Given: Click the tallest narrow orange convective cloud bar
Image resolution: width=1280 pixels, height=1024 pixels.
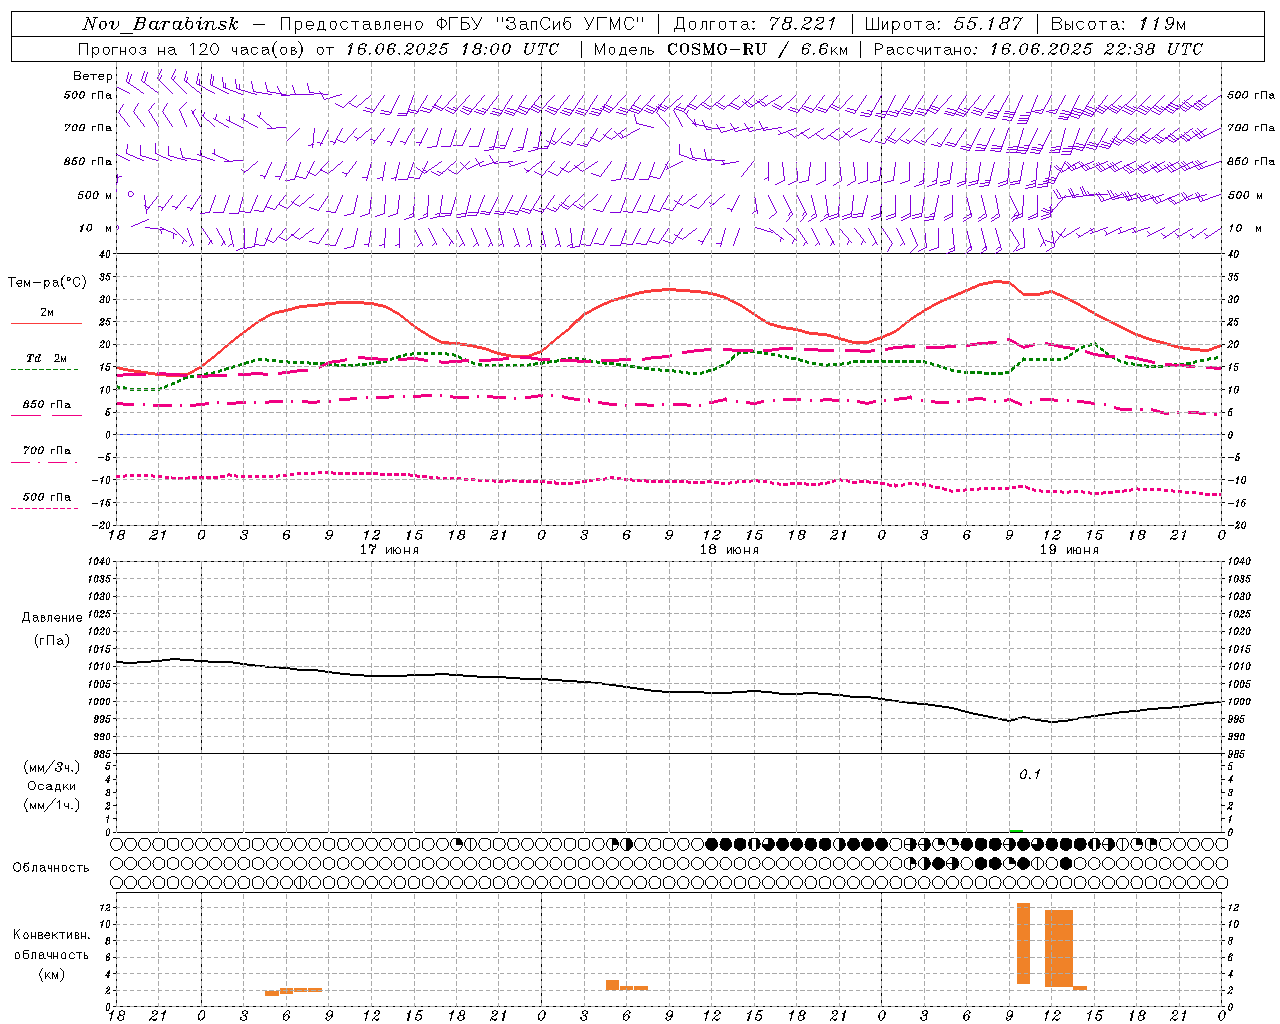Looking at the screenshot, I should point(1023,943).
